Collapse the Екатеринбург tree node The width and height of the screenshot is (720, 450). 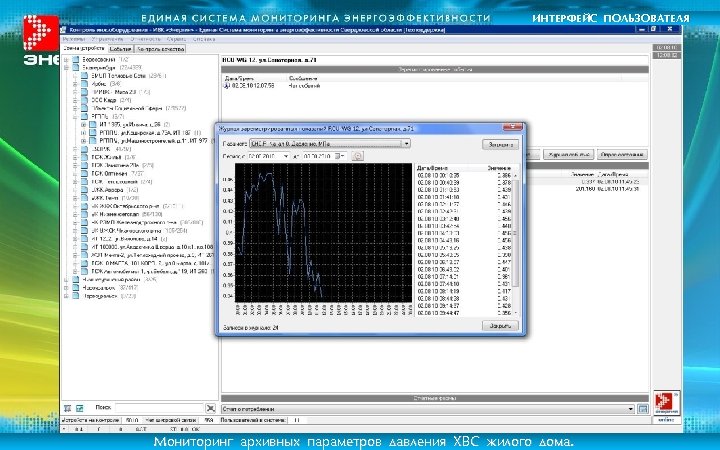click(x=65, y=67)
